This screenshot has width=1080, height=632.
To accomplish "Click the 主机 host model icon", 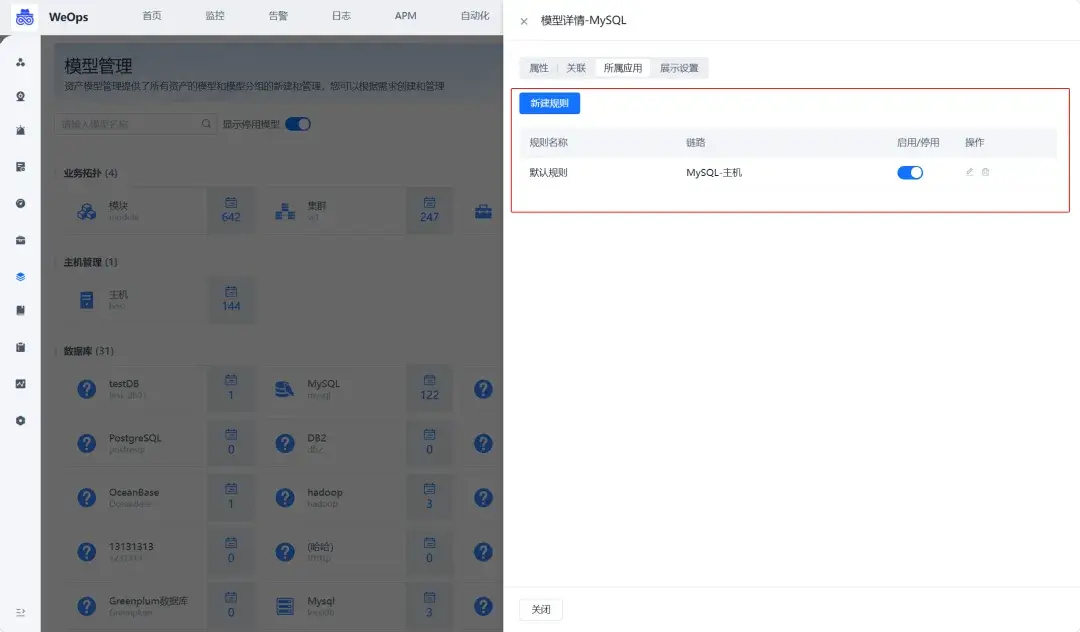I will point(85,299).
